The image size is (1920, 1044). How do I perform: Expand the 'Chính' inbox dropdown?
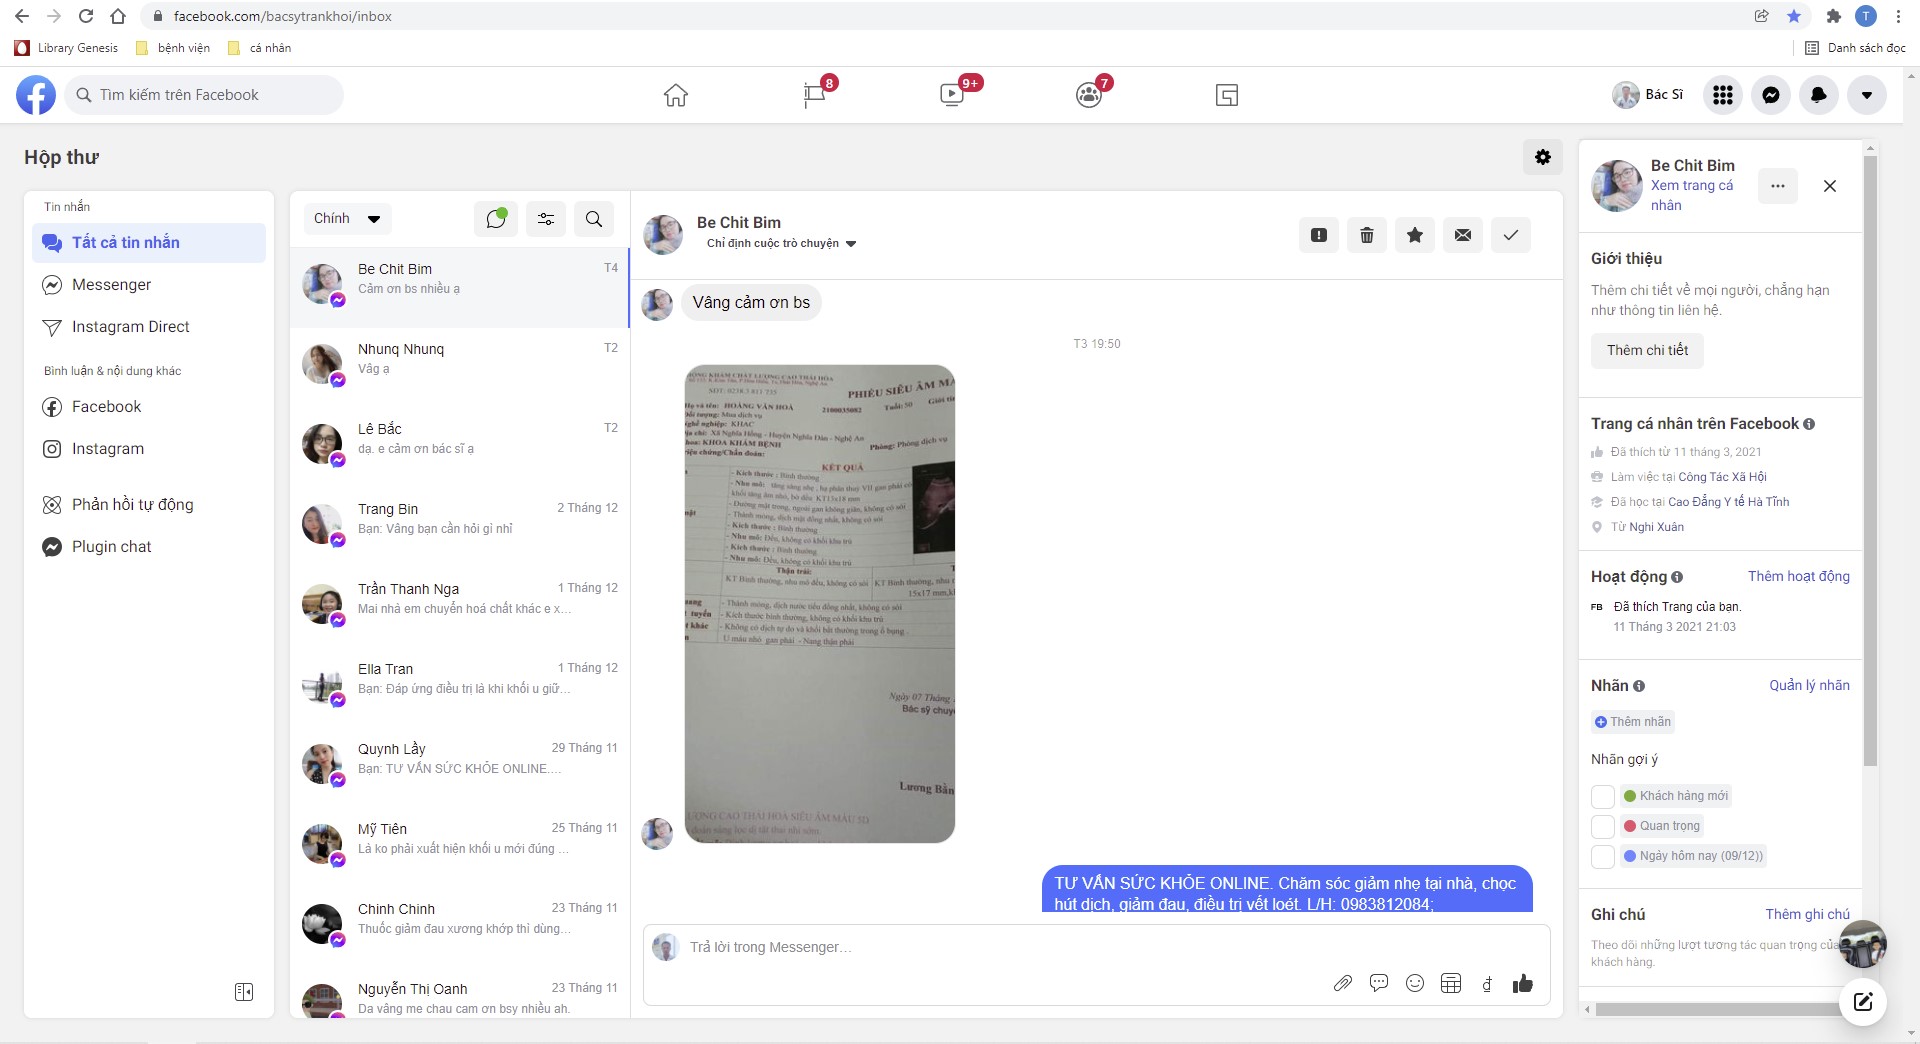pos(346,219)
